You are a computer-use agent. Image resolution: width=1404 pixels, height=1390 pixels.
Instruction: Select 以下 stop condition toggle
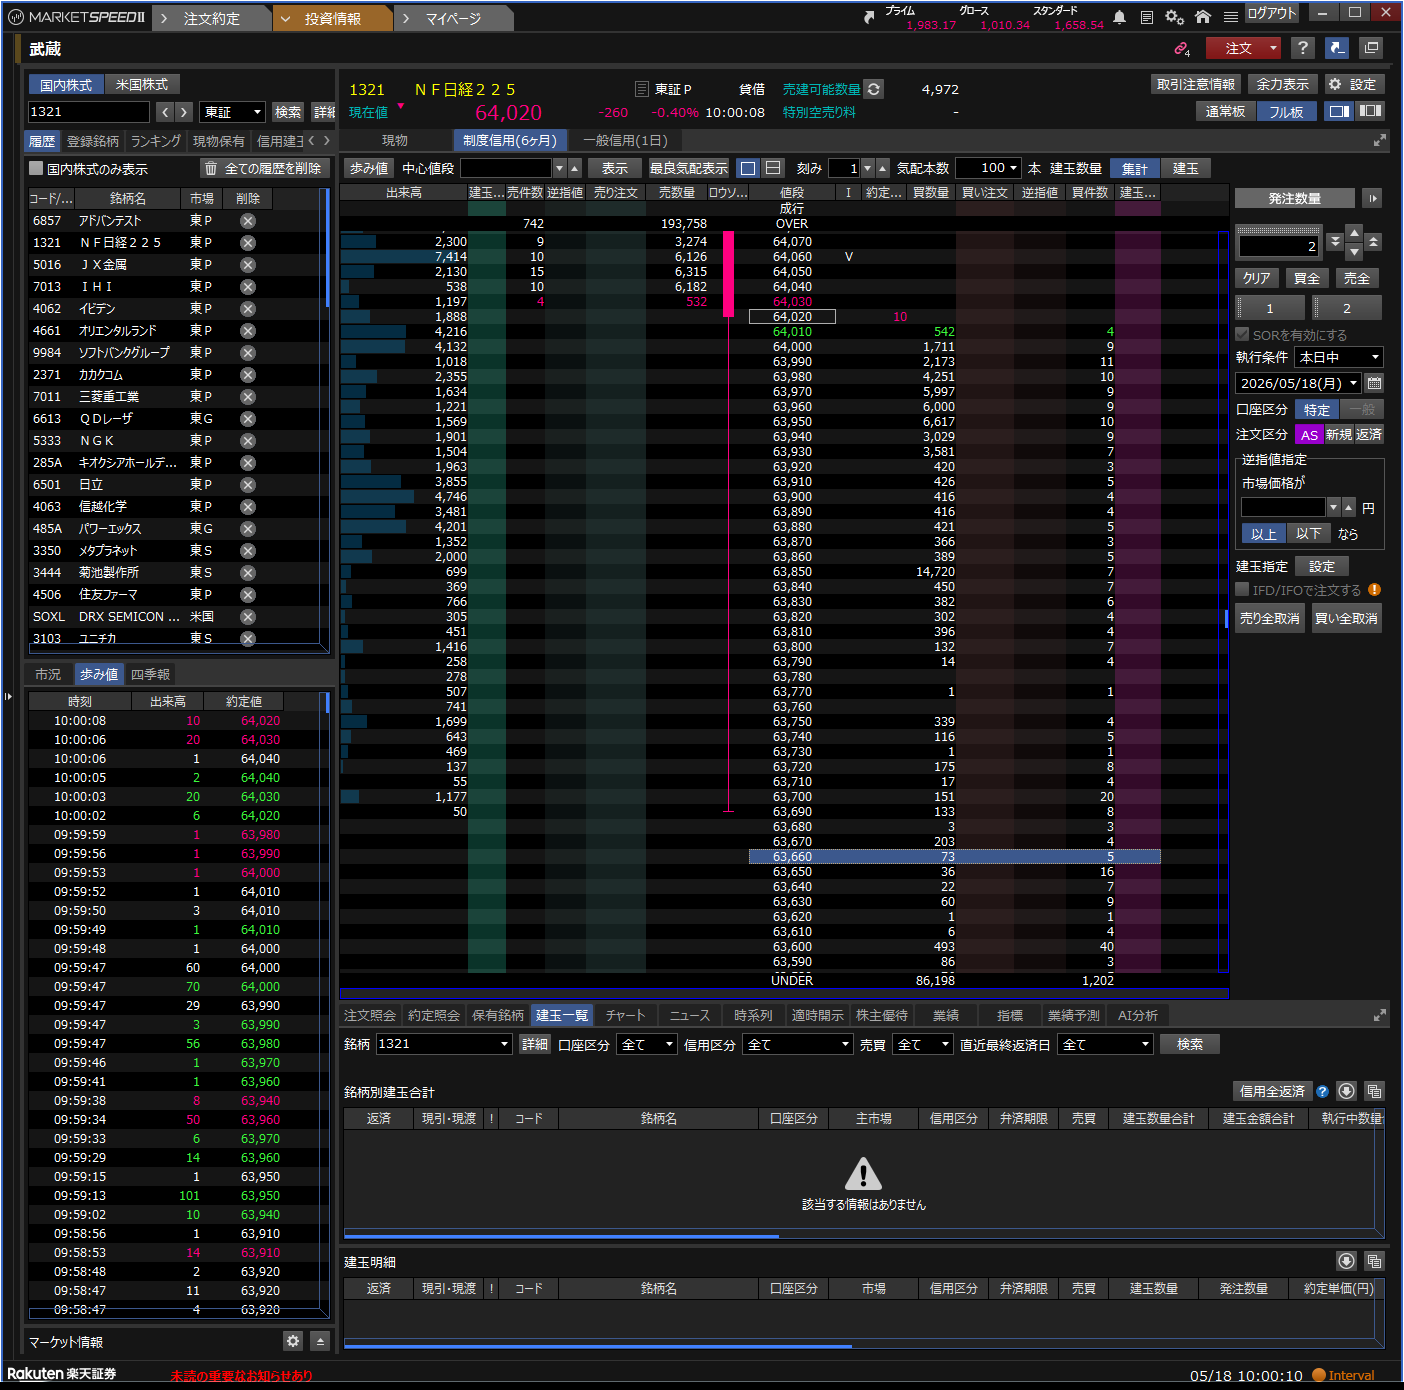pyautogui.click(x=1308, y=534)
